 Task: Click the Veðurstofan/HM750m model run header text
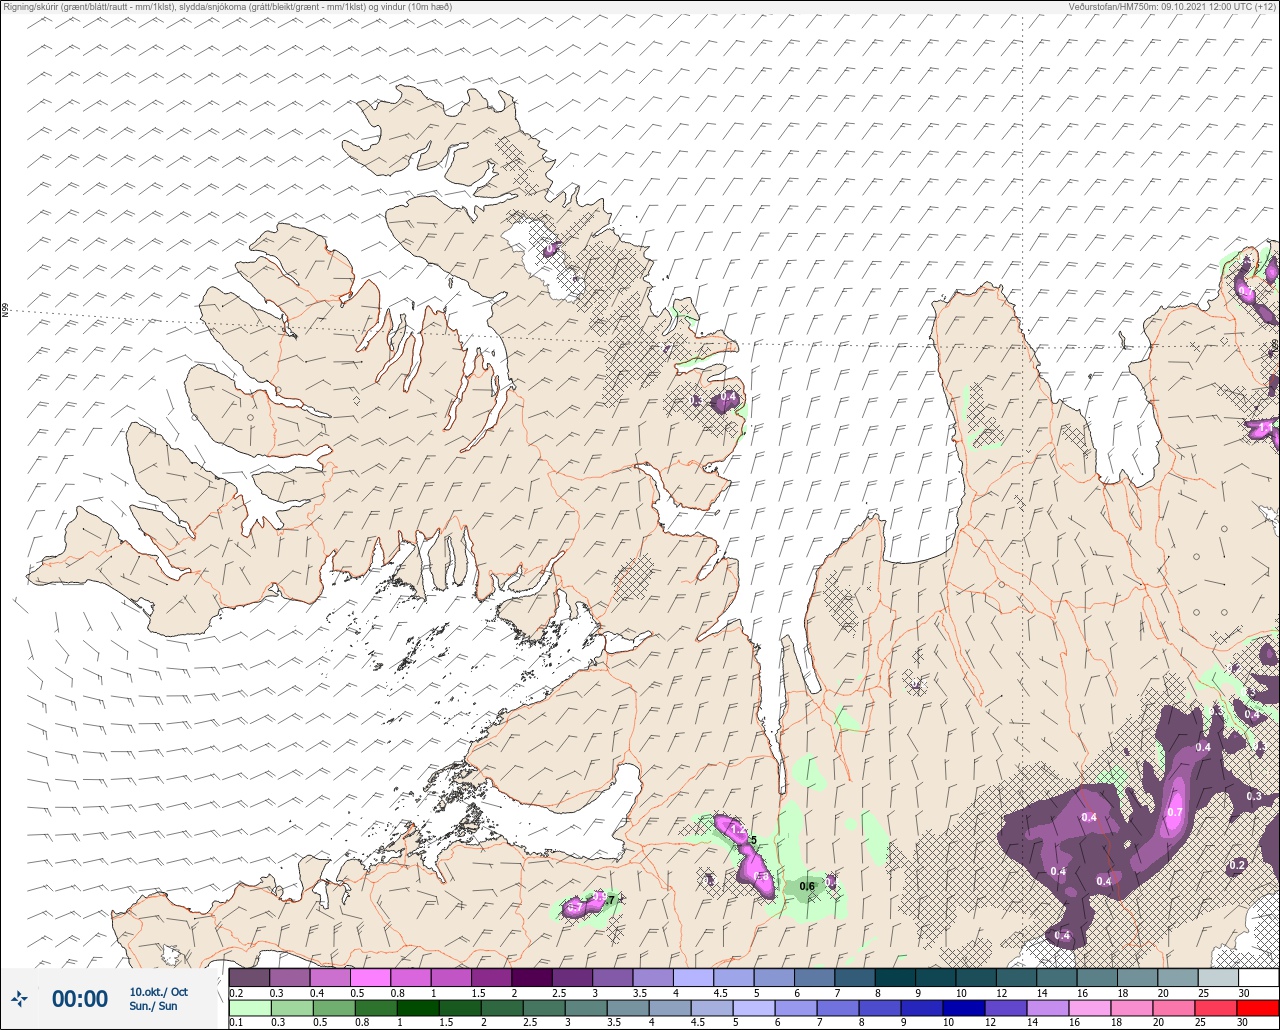click(x=1173, y=6)
